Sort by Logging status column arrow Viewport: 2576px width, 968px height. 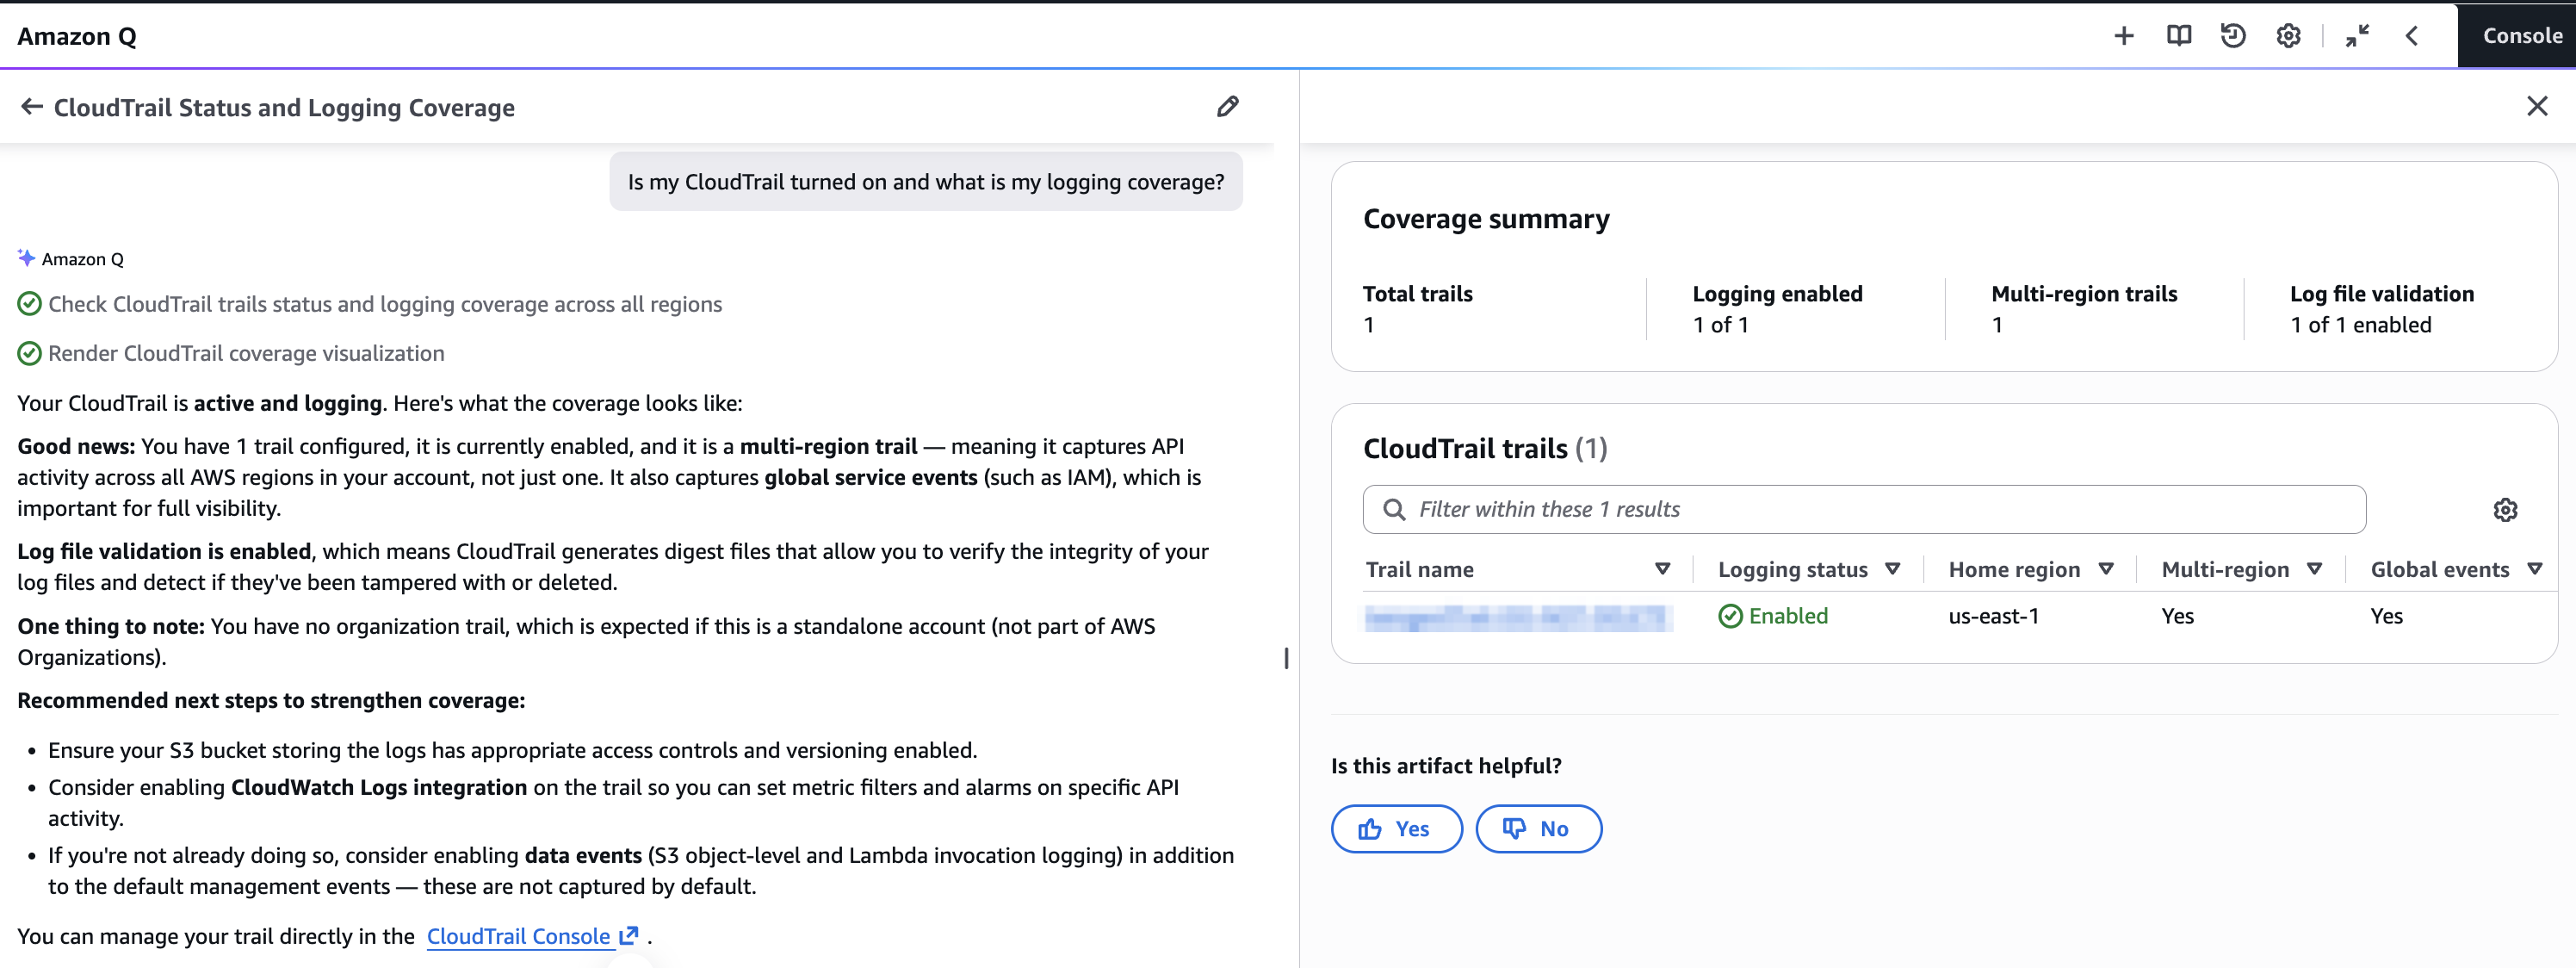1892,569
